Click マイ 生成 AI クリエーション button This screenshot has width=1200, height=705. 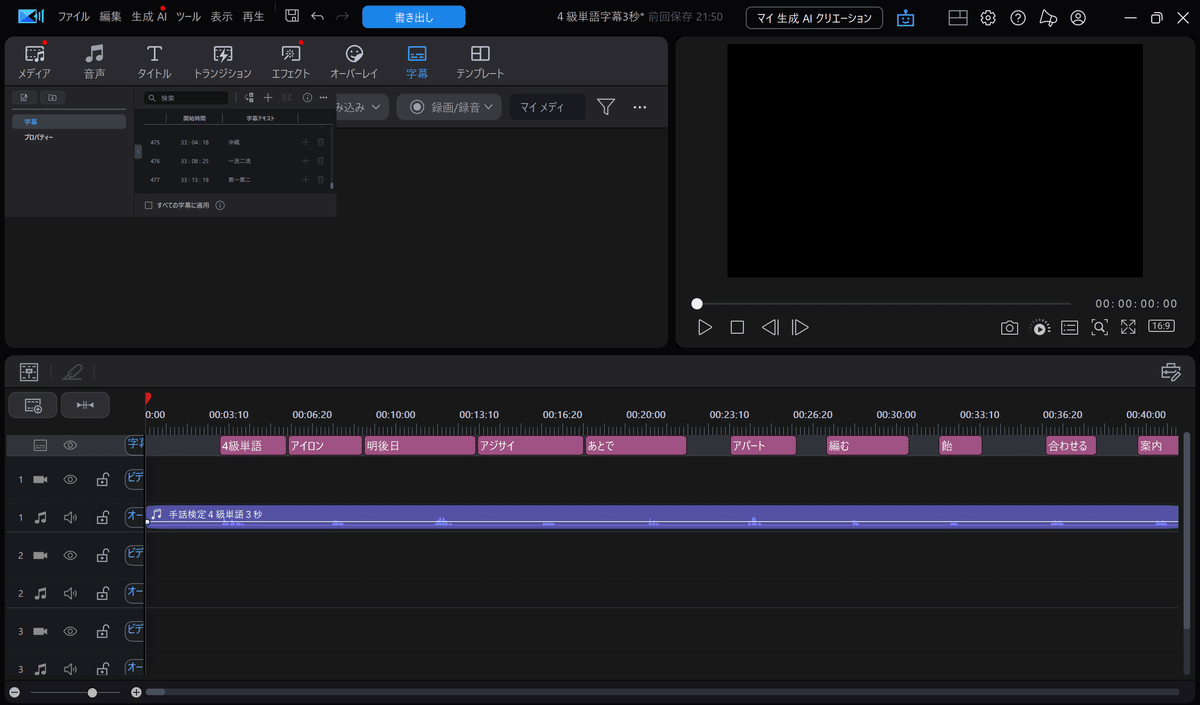[815, 17]
